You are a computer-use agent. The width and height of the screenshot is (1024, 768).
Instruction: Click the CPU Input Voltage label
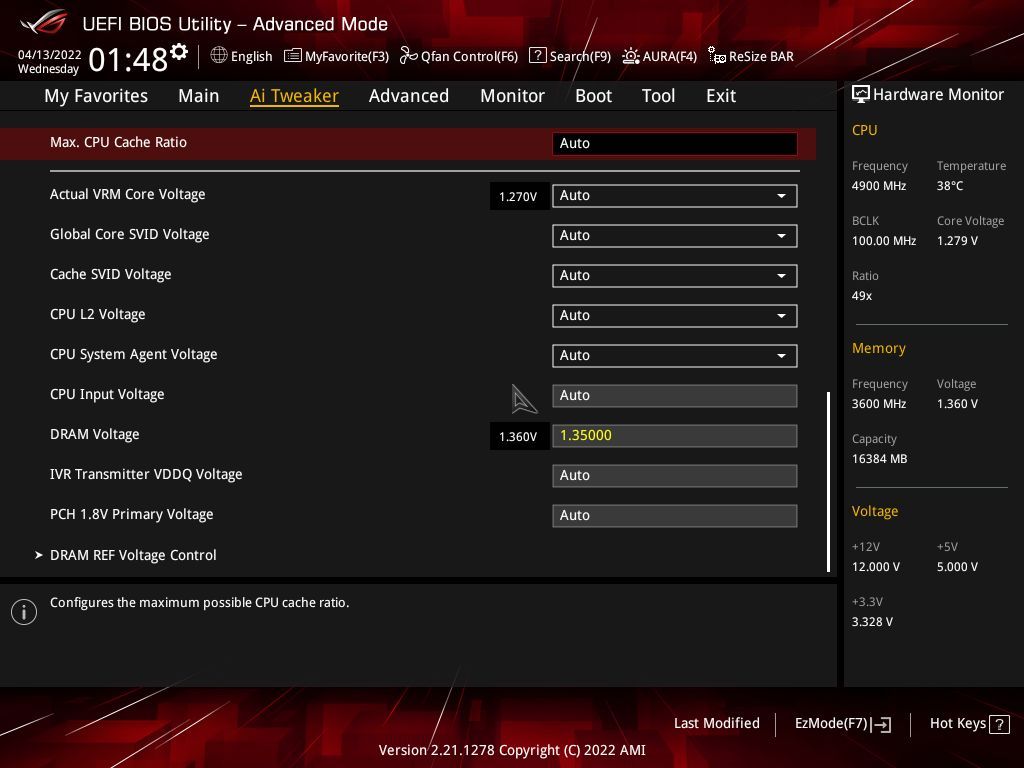pyautogui.click(x=107, y=394)
